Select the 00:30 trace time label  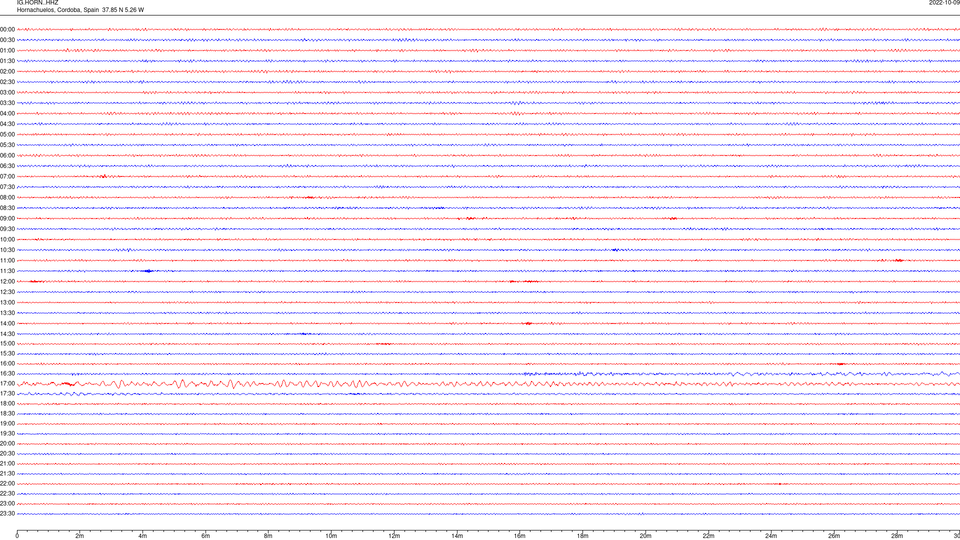click(7, 40)
